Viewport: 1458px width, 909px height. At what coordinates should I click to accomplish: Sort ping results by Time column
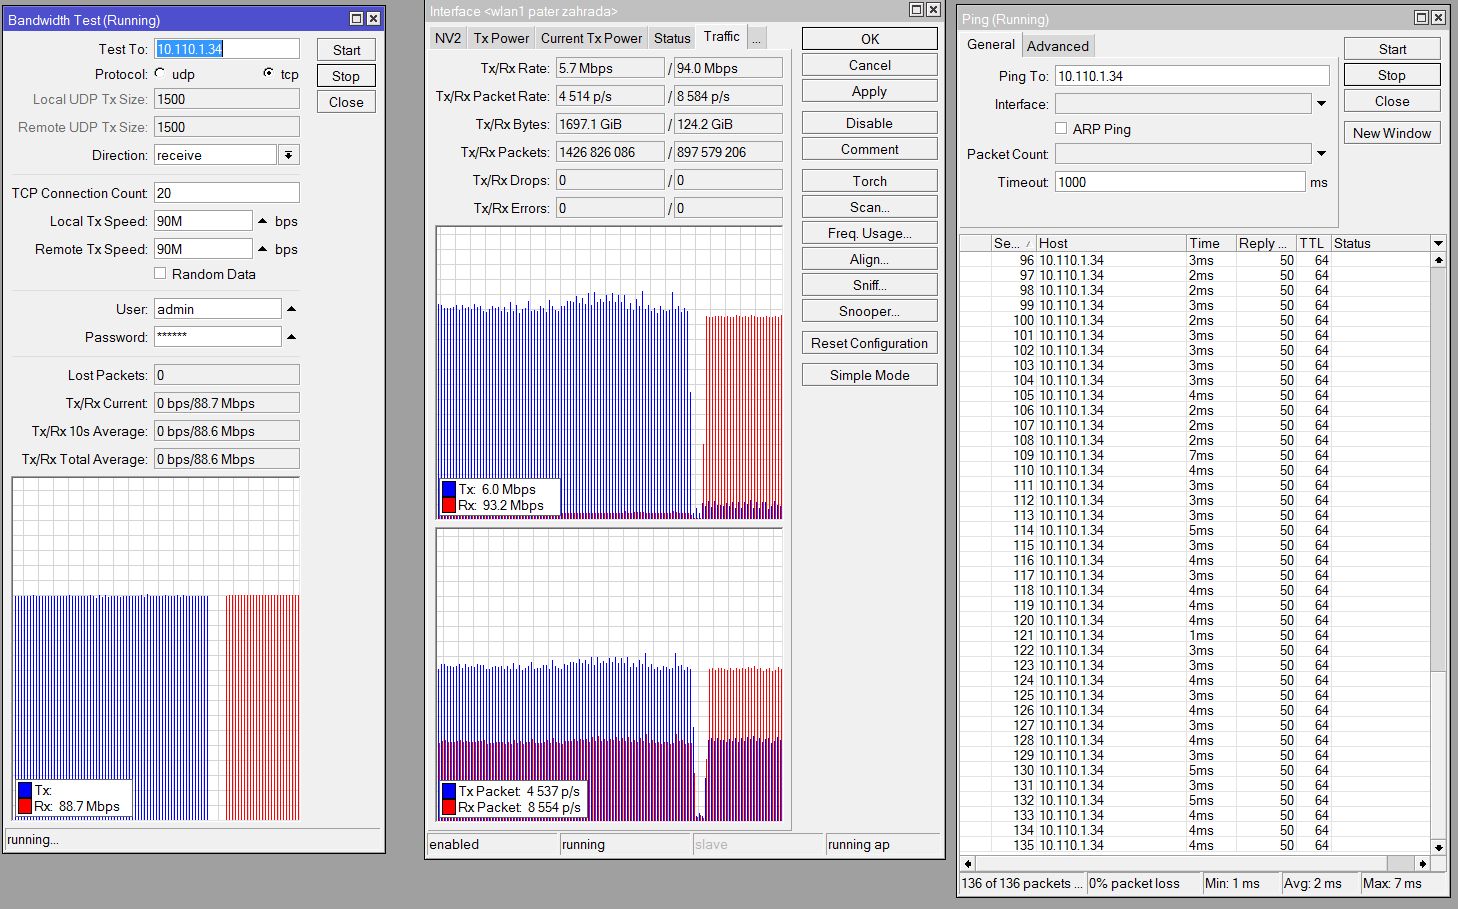(1210, 243)
